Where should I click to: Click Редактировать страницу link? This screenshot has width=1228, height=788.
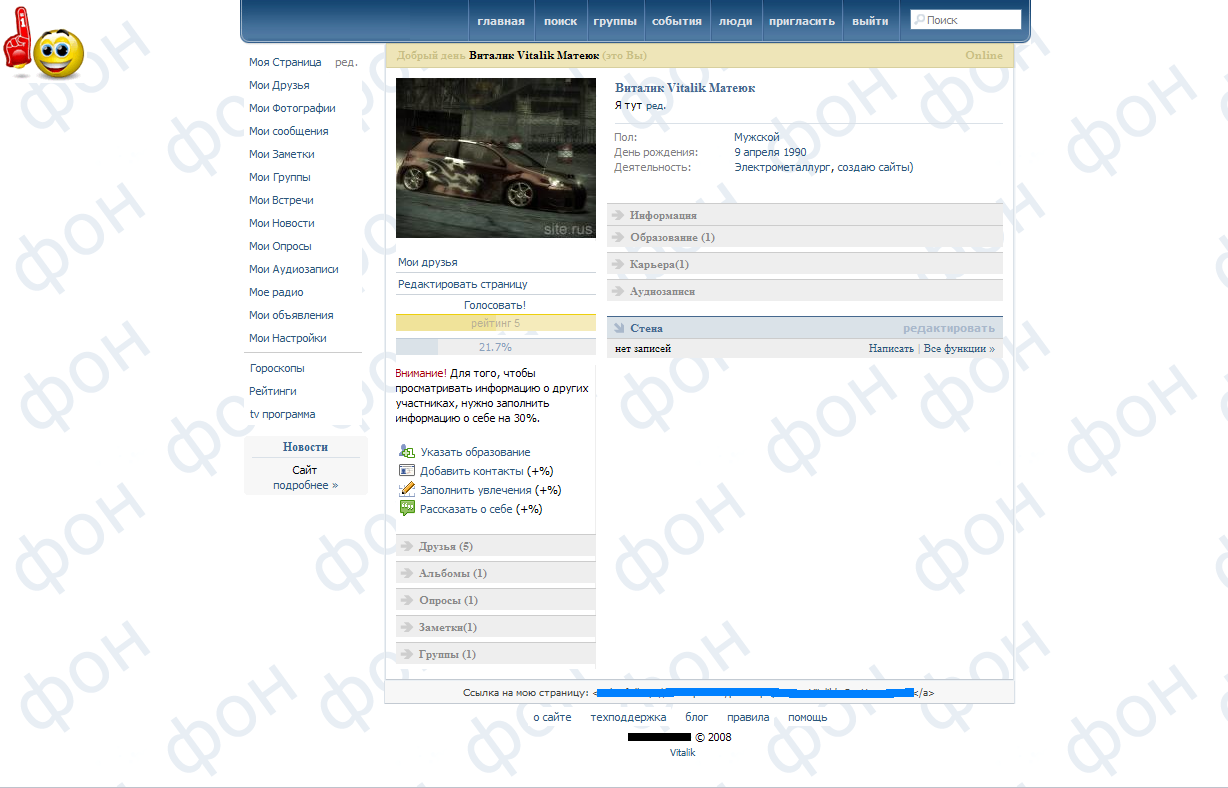coord(463,284)
